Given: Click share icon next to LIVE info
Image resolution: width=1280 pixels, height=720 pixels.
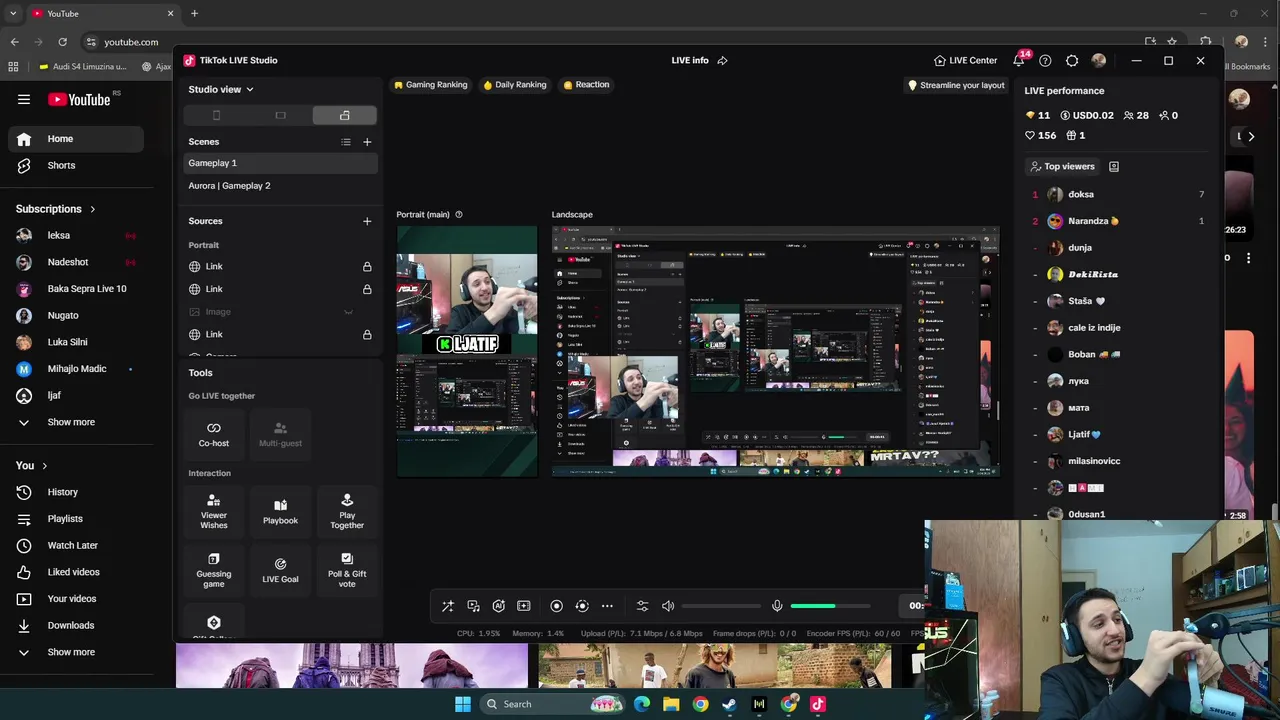Looking at the screenshot, I should click(x=722, y=60).
